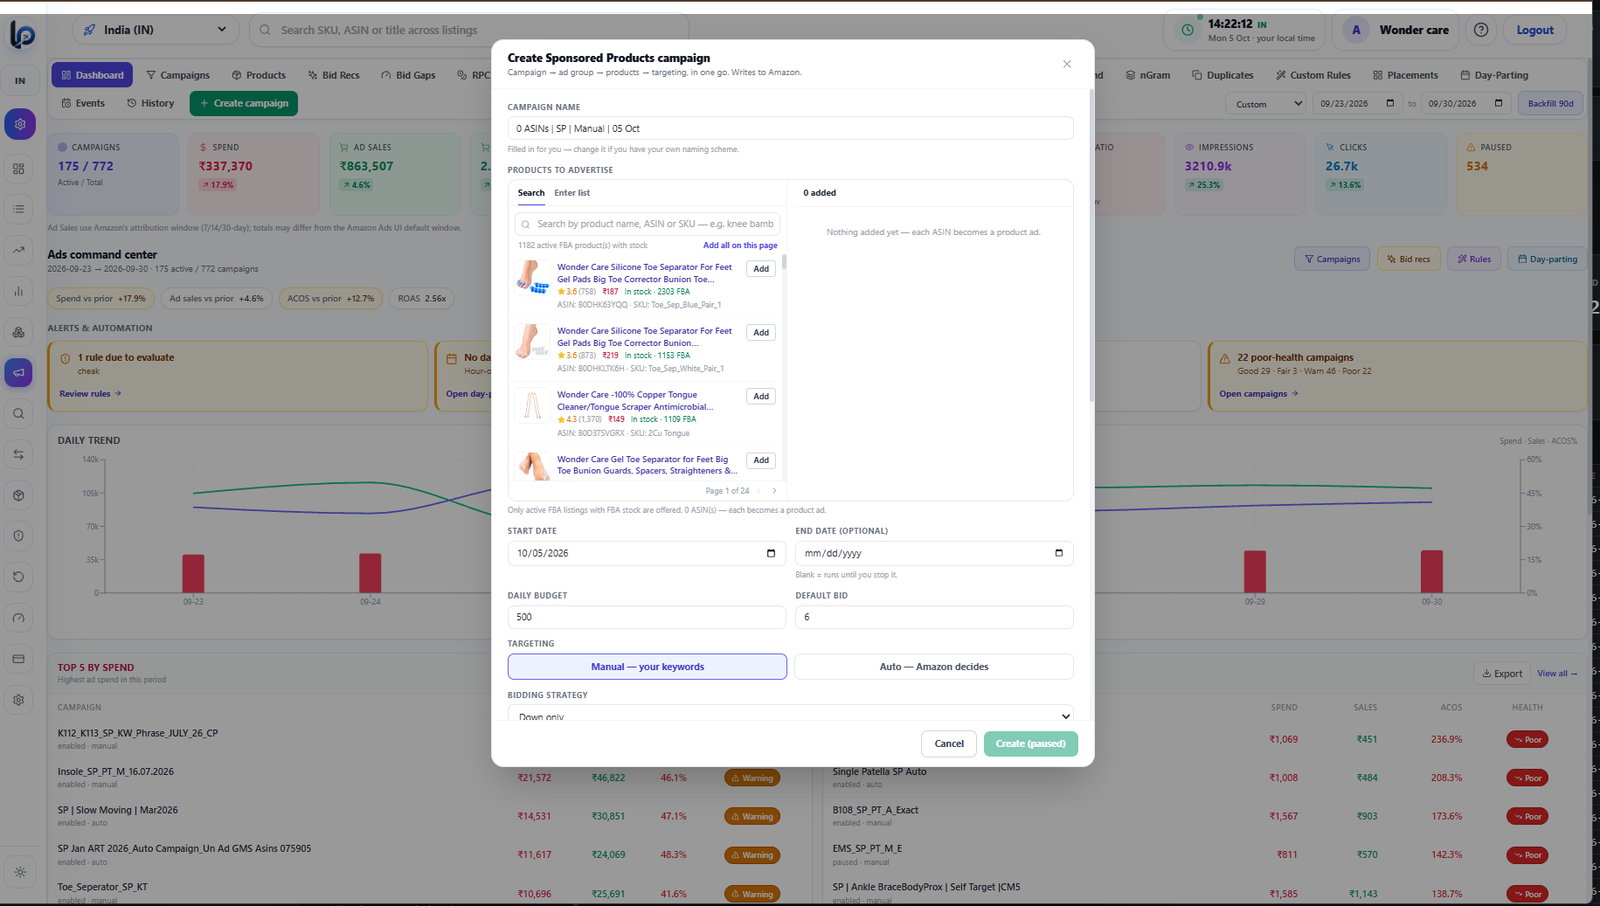The width and height of the screenshot is (1600, 906).
Task: Click the Logout button
Action: point(1535,30)
